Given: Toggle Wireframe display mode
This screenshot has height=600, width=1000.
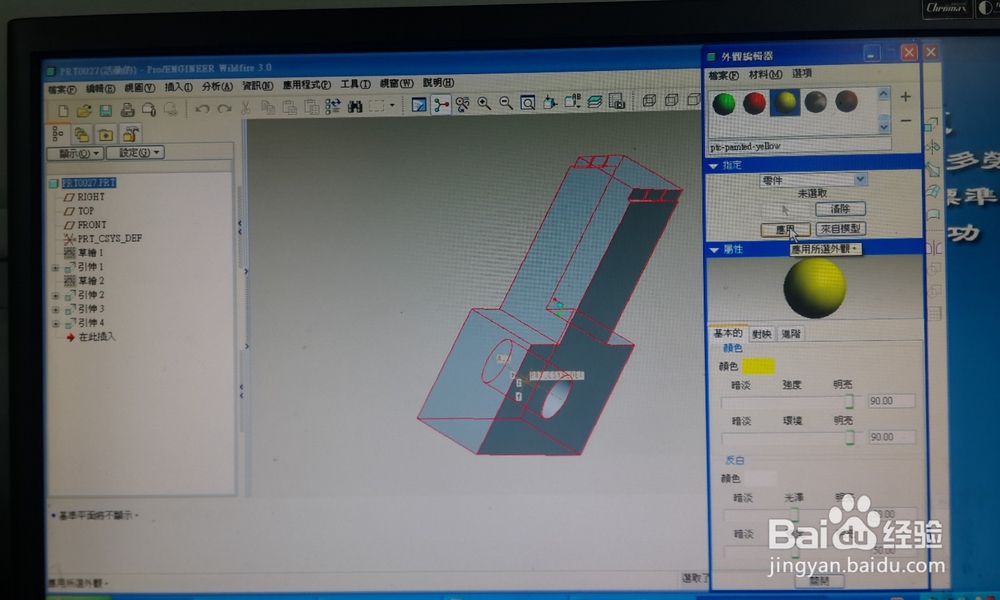Looking at the screenshot, I should (649, 100).
